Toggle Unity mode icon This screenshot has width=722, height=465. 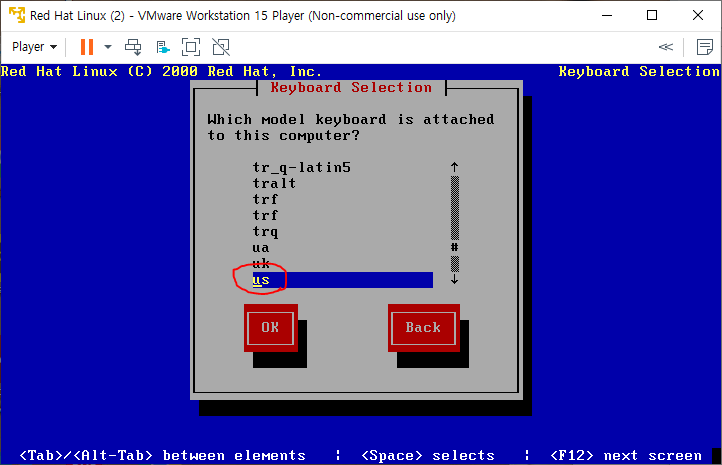221,47
